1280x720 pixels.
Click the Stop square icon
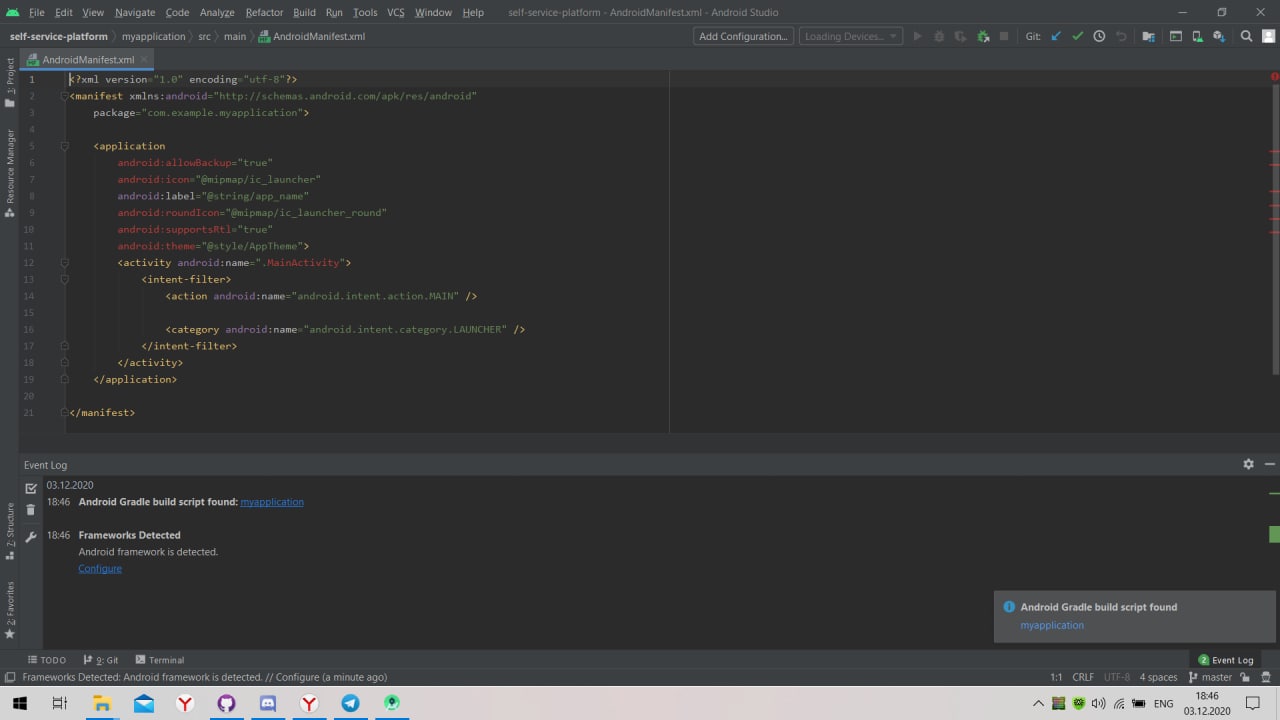pyautogui.click(x=1004, y=36)
